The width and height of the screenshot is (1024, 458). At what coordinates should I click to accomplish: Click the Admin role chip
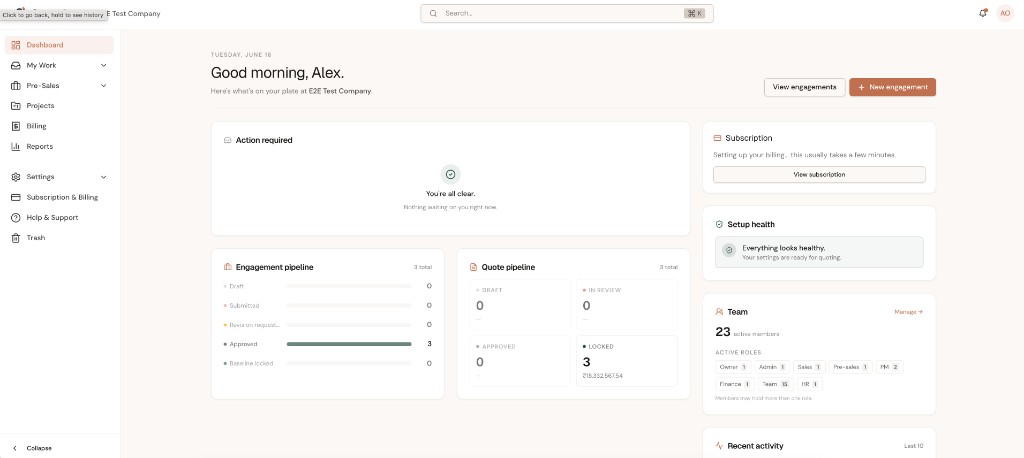click(773, 367)
